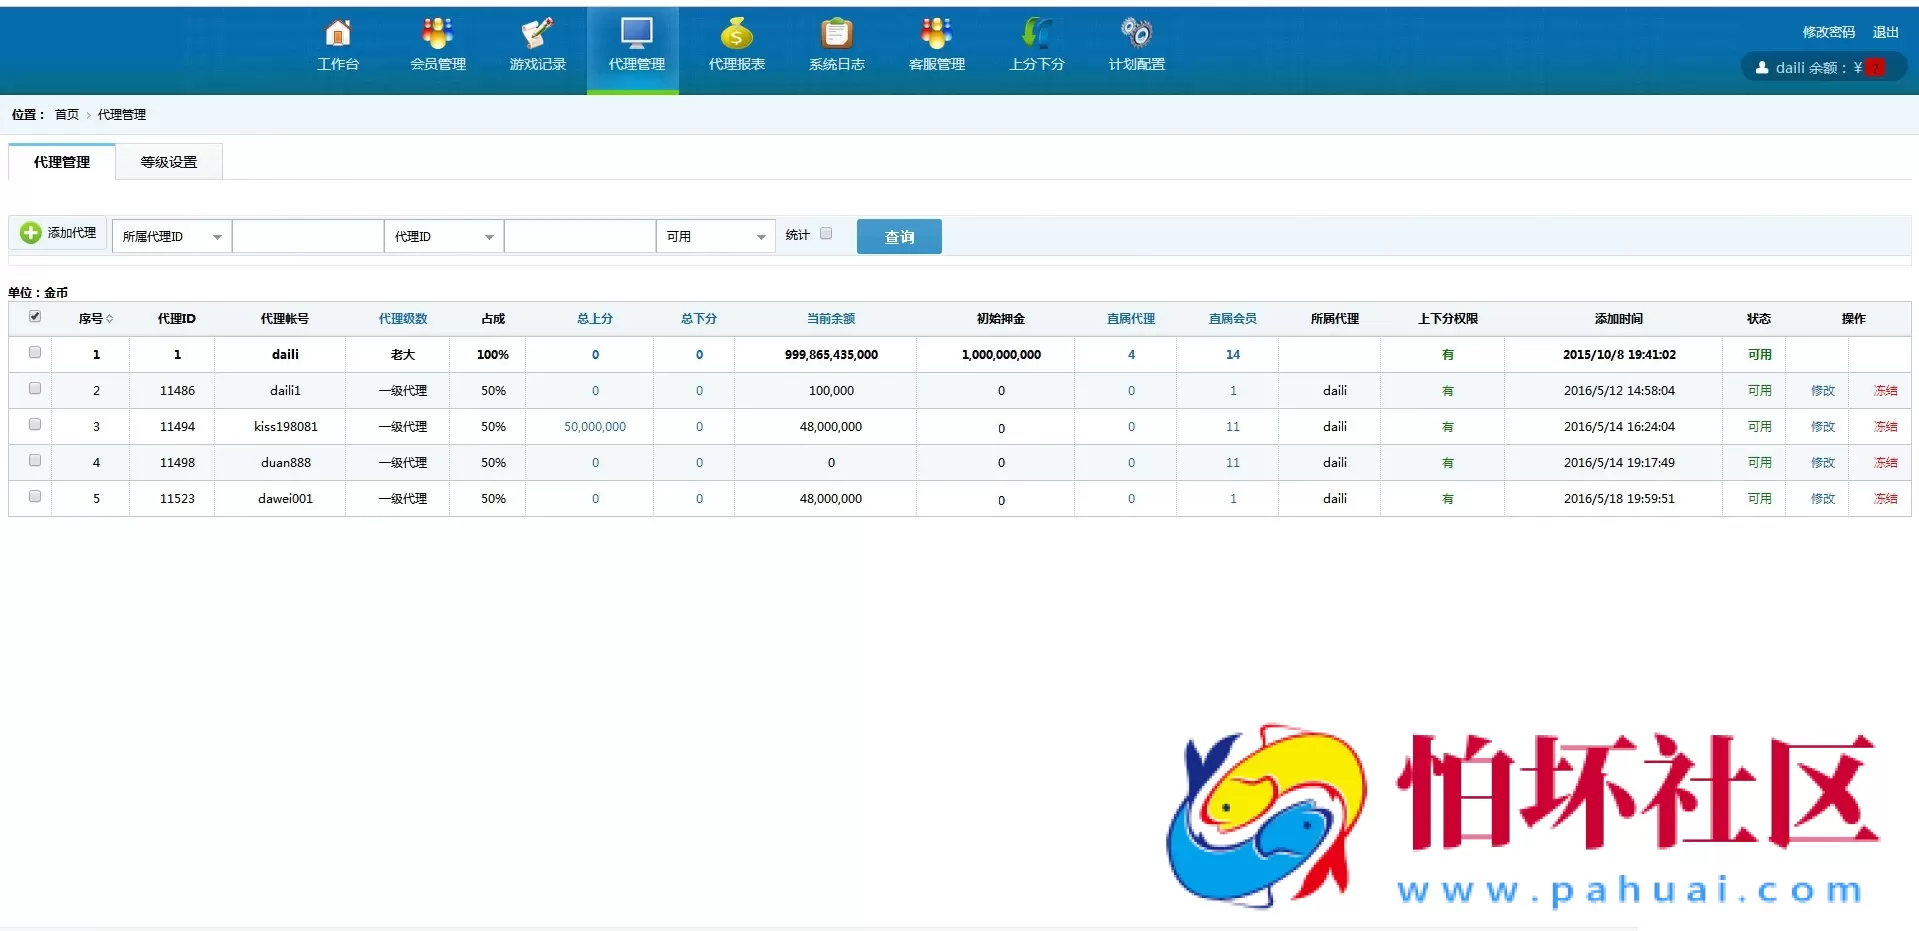The height and width of the screenshot is (931, 1919).
Task: Expand the 代理ID dropdown
Action: point(443,237)
